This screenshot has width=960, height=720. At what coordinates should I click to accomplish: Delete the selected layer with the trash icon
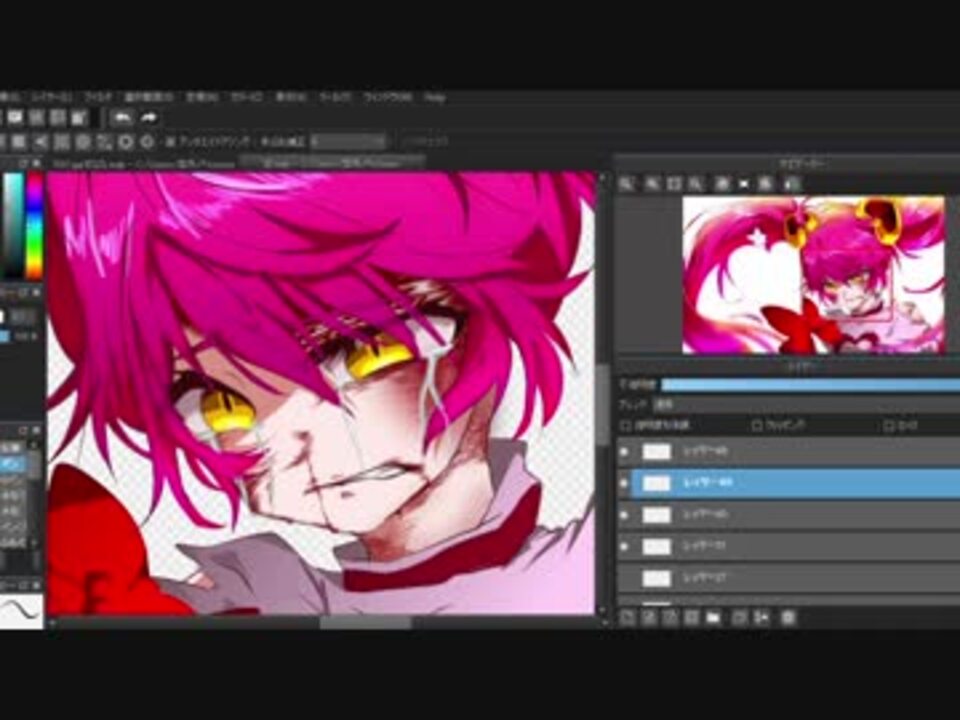789,618
